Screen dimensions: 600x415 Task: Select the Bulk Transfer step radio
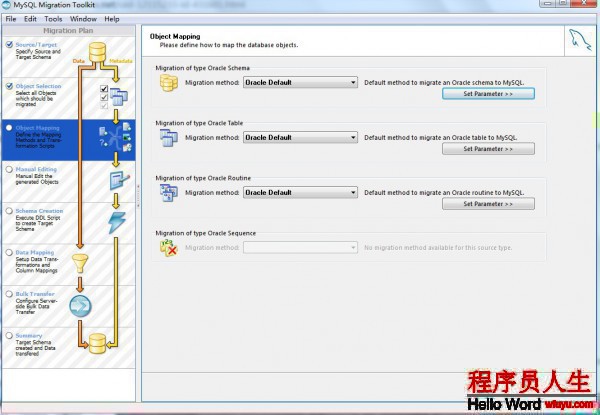pos(9,294)
